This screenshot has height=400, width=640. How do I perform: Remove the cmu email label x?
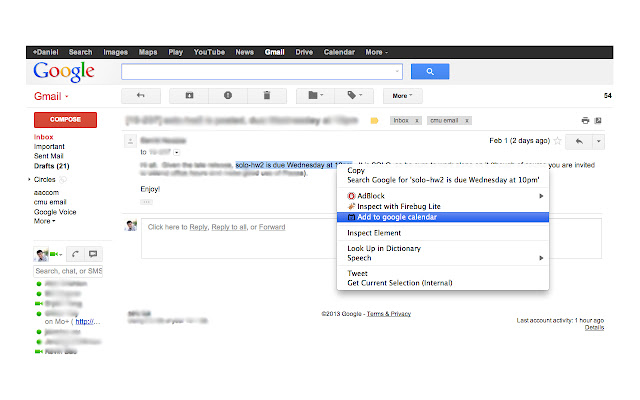(x=467, y=120)
